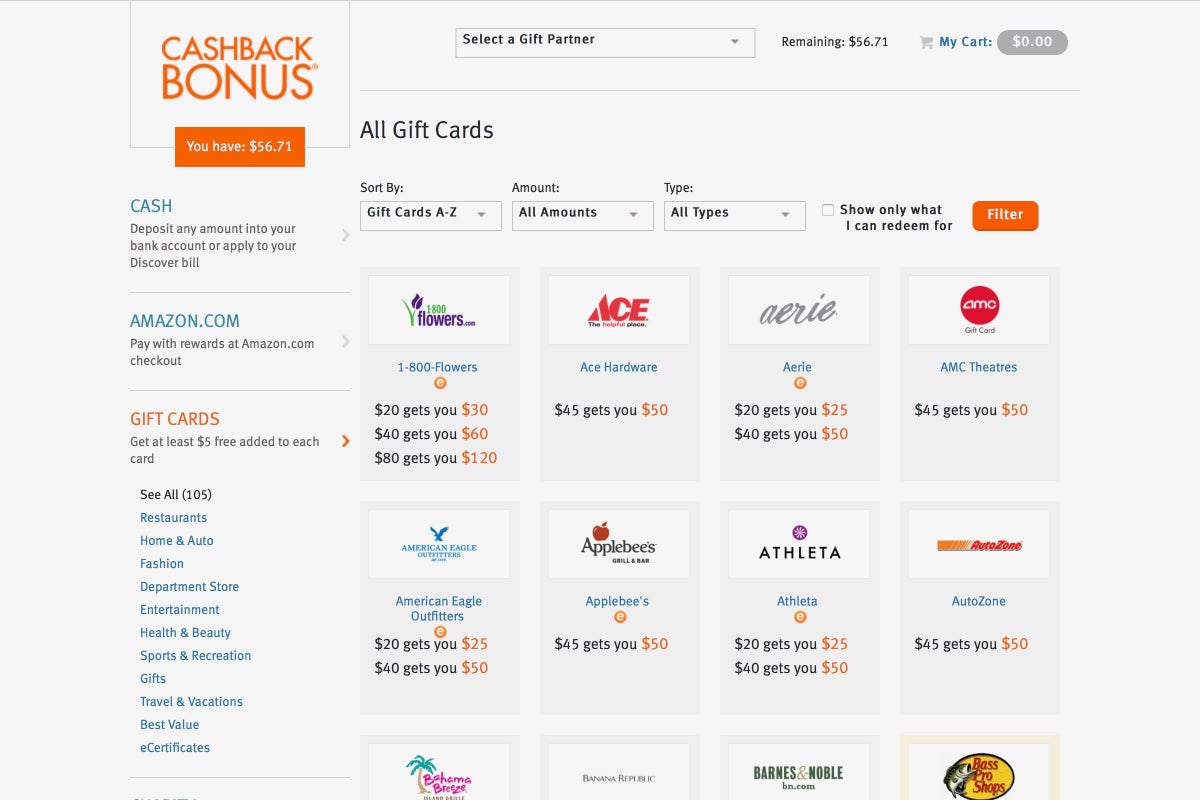Expand the GIFT CARDS section arrow
This screenshot has width=1200, height=800.
coord(345,439)
